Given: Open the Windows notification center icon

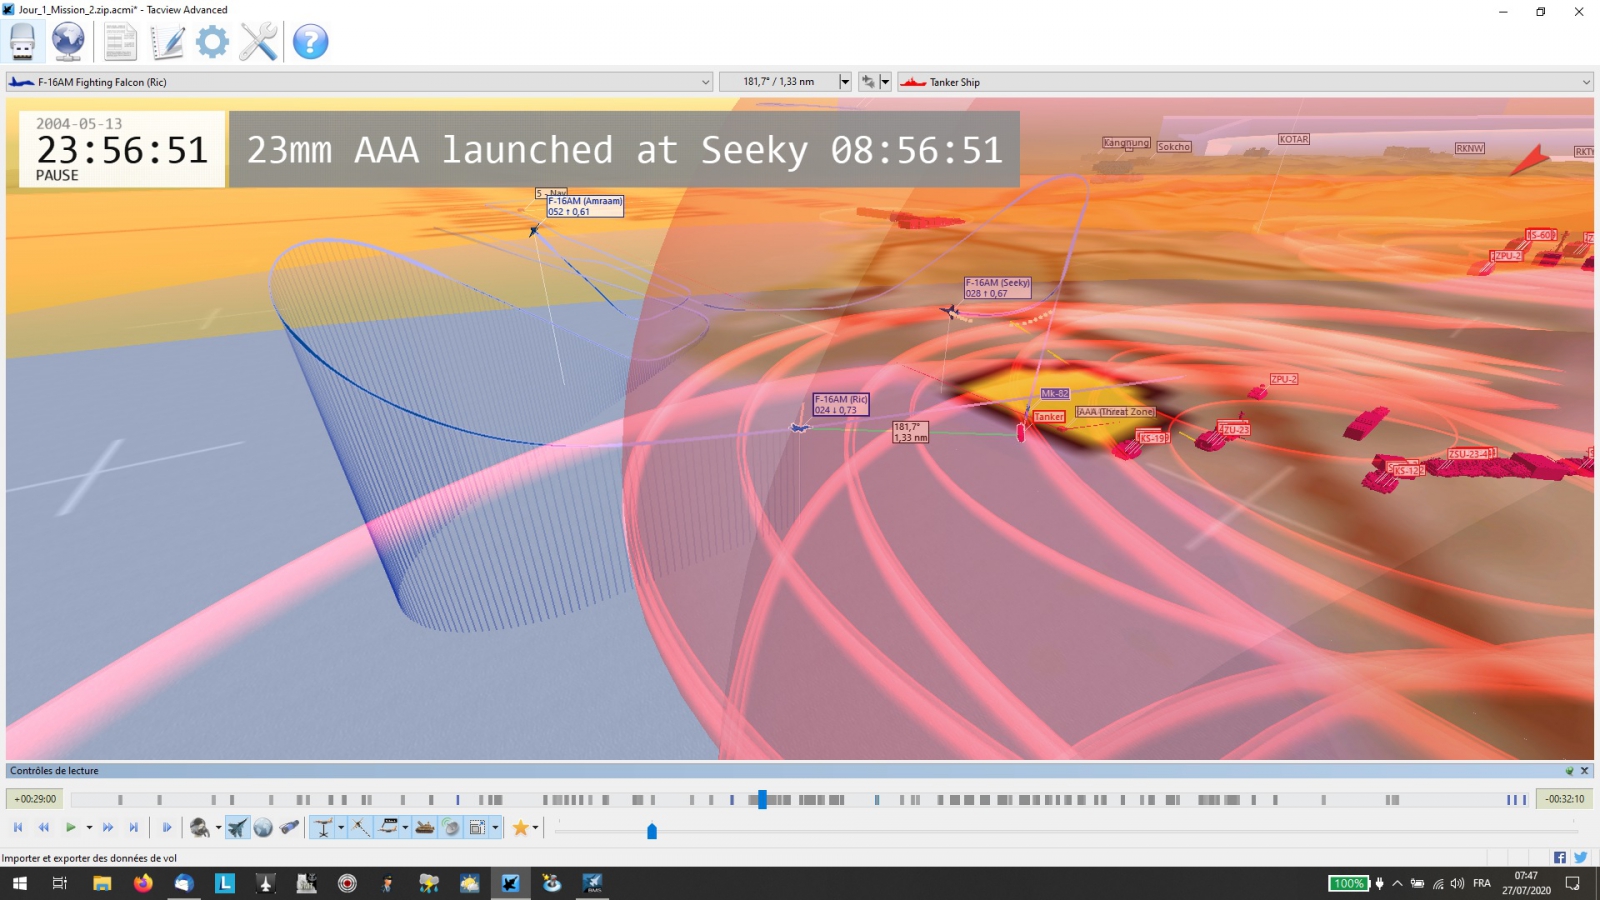Looking at the screenshot, I should pos(1572,883).
